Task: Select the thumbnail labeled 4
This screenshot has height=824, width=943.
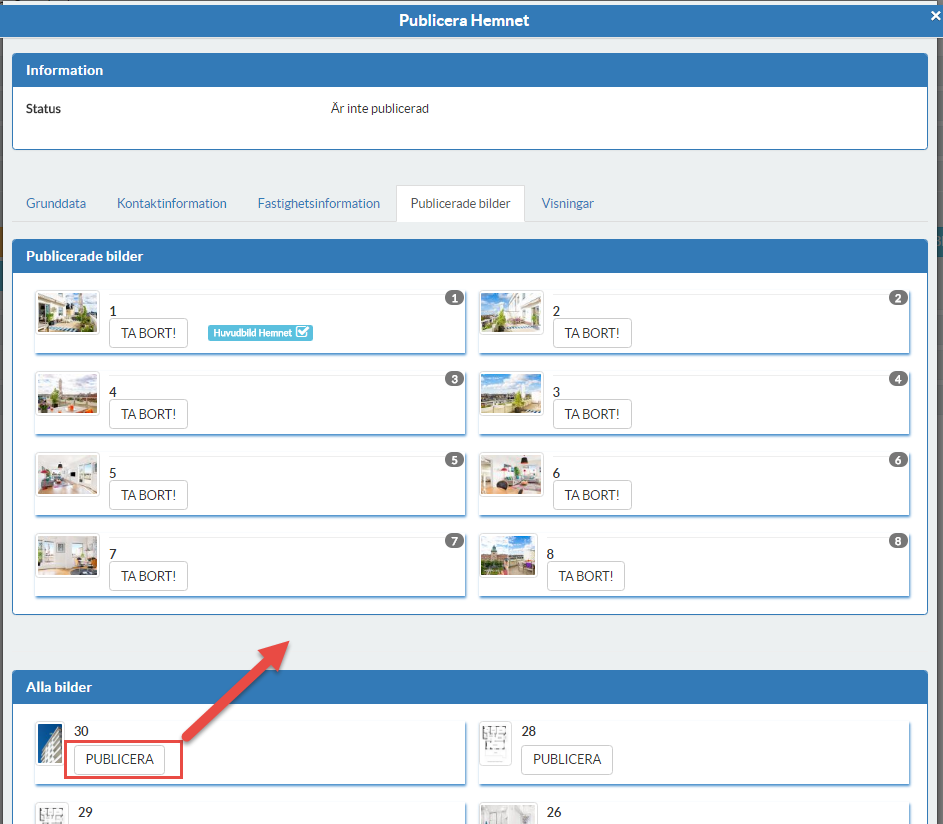Action: pyautogui.click(x=67, y=393)
